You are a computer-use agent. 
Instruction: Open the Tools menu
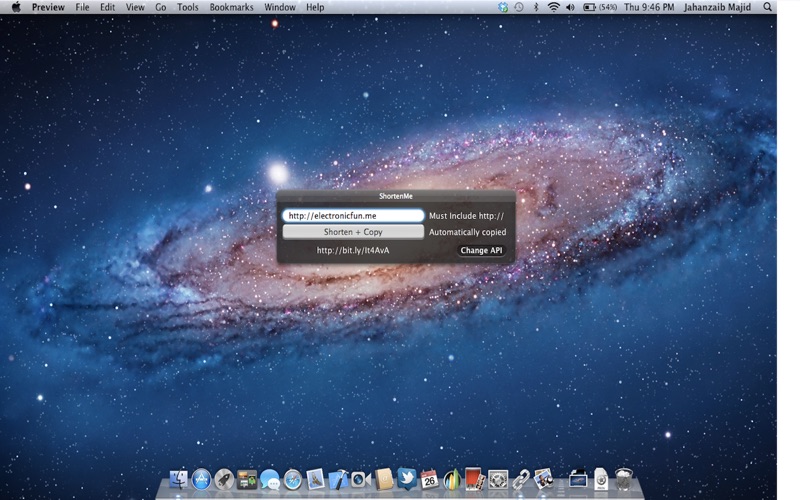[188, 7]
